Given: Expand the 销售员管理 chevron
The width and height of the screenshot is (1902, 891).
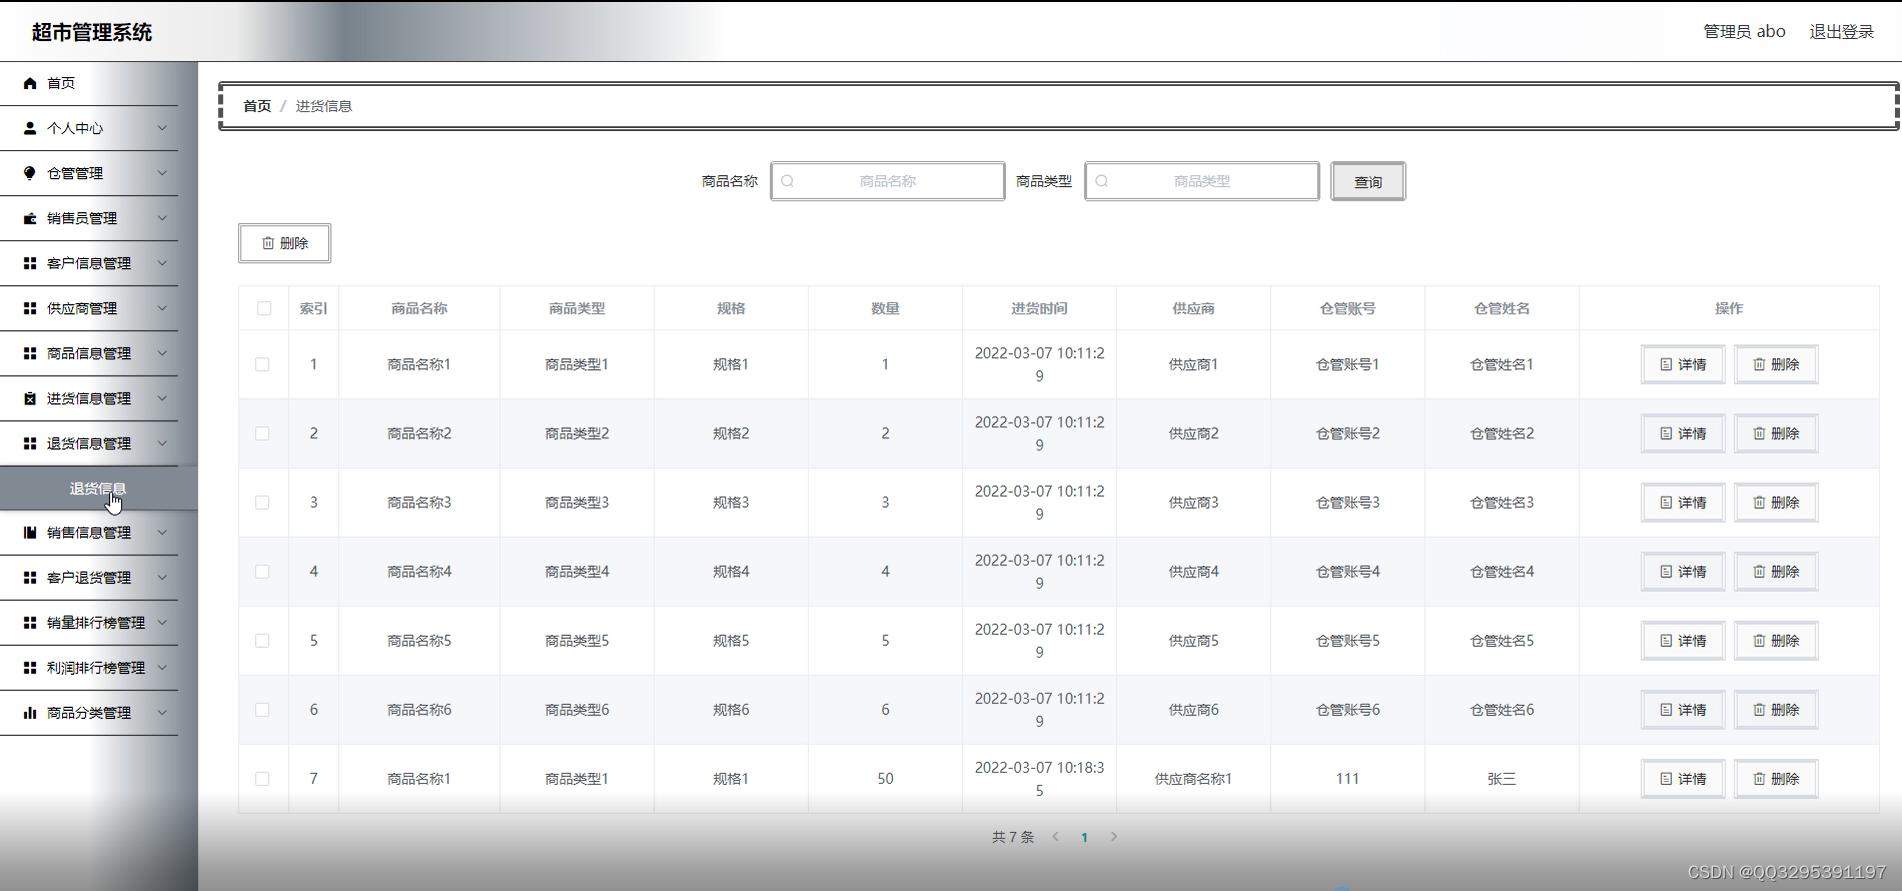Looking at the screenshot, I should click(x=162, y=218).
